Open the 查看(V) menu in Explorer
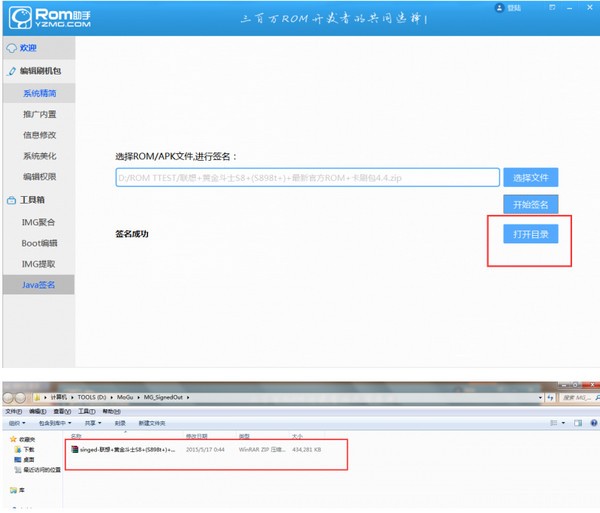The image size is (600, 513). click(62, 412)
